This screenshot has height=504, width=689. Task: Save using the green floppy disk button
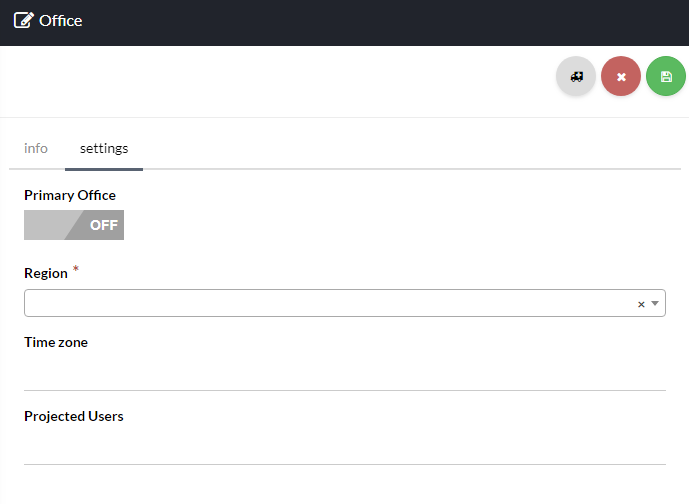coord(666,76)
